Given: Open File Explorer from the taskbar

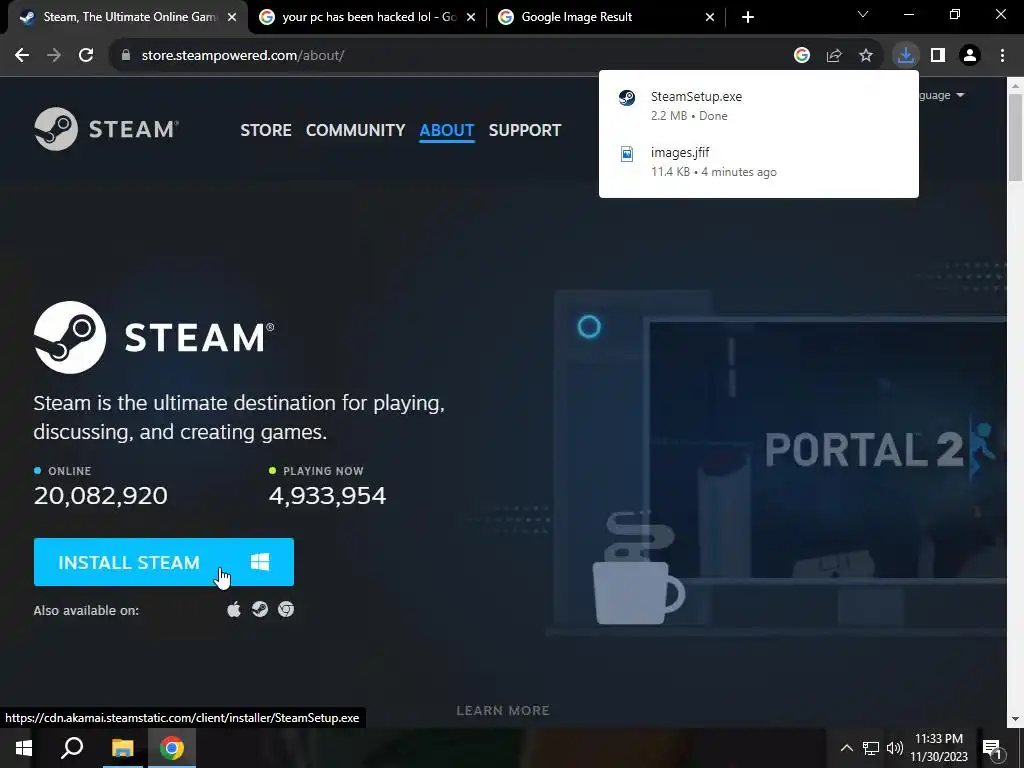Looking at the screenshot, I should [122, 748].
